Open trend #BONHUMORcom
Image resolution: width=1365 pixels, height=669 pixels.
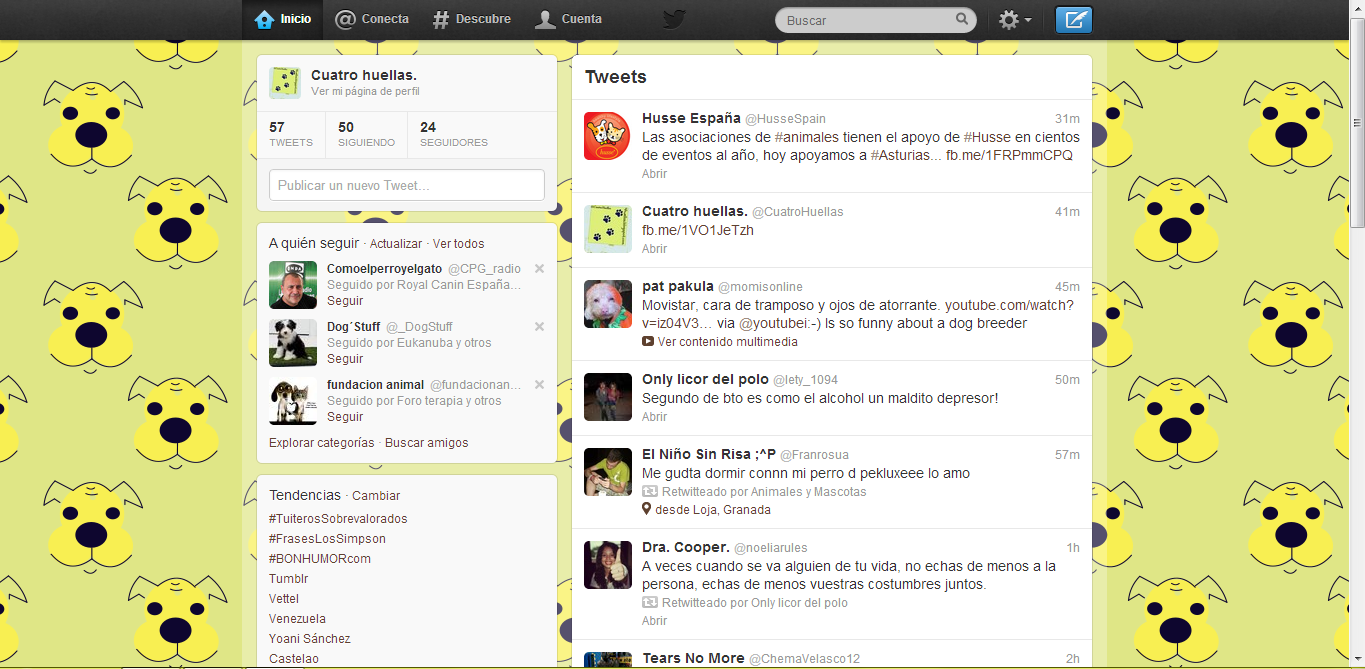pos(320,559)
